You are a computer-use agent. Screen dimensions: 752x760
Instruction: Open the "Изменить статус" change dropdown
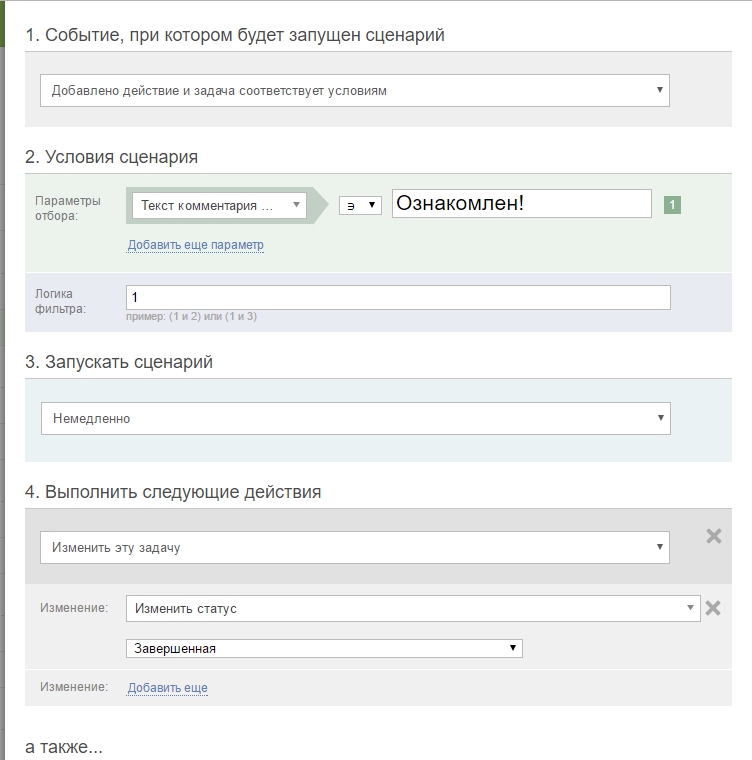click(413, 608)
